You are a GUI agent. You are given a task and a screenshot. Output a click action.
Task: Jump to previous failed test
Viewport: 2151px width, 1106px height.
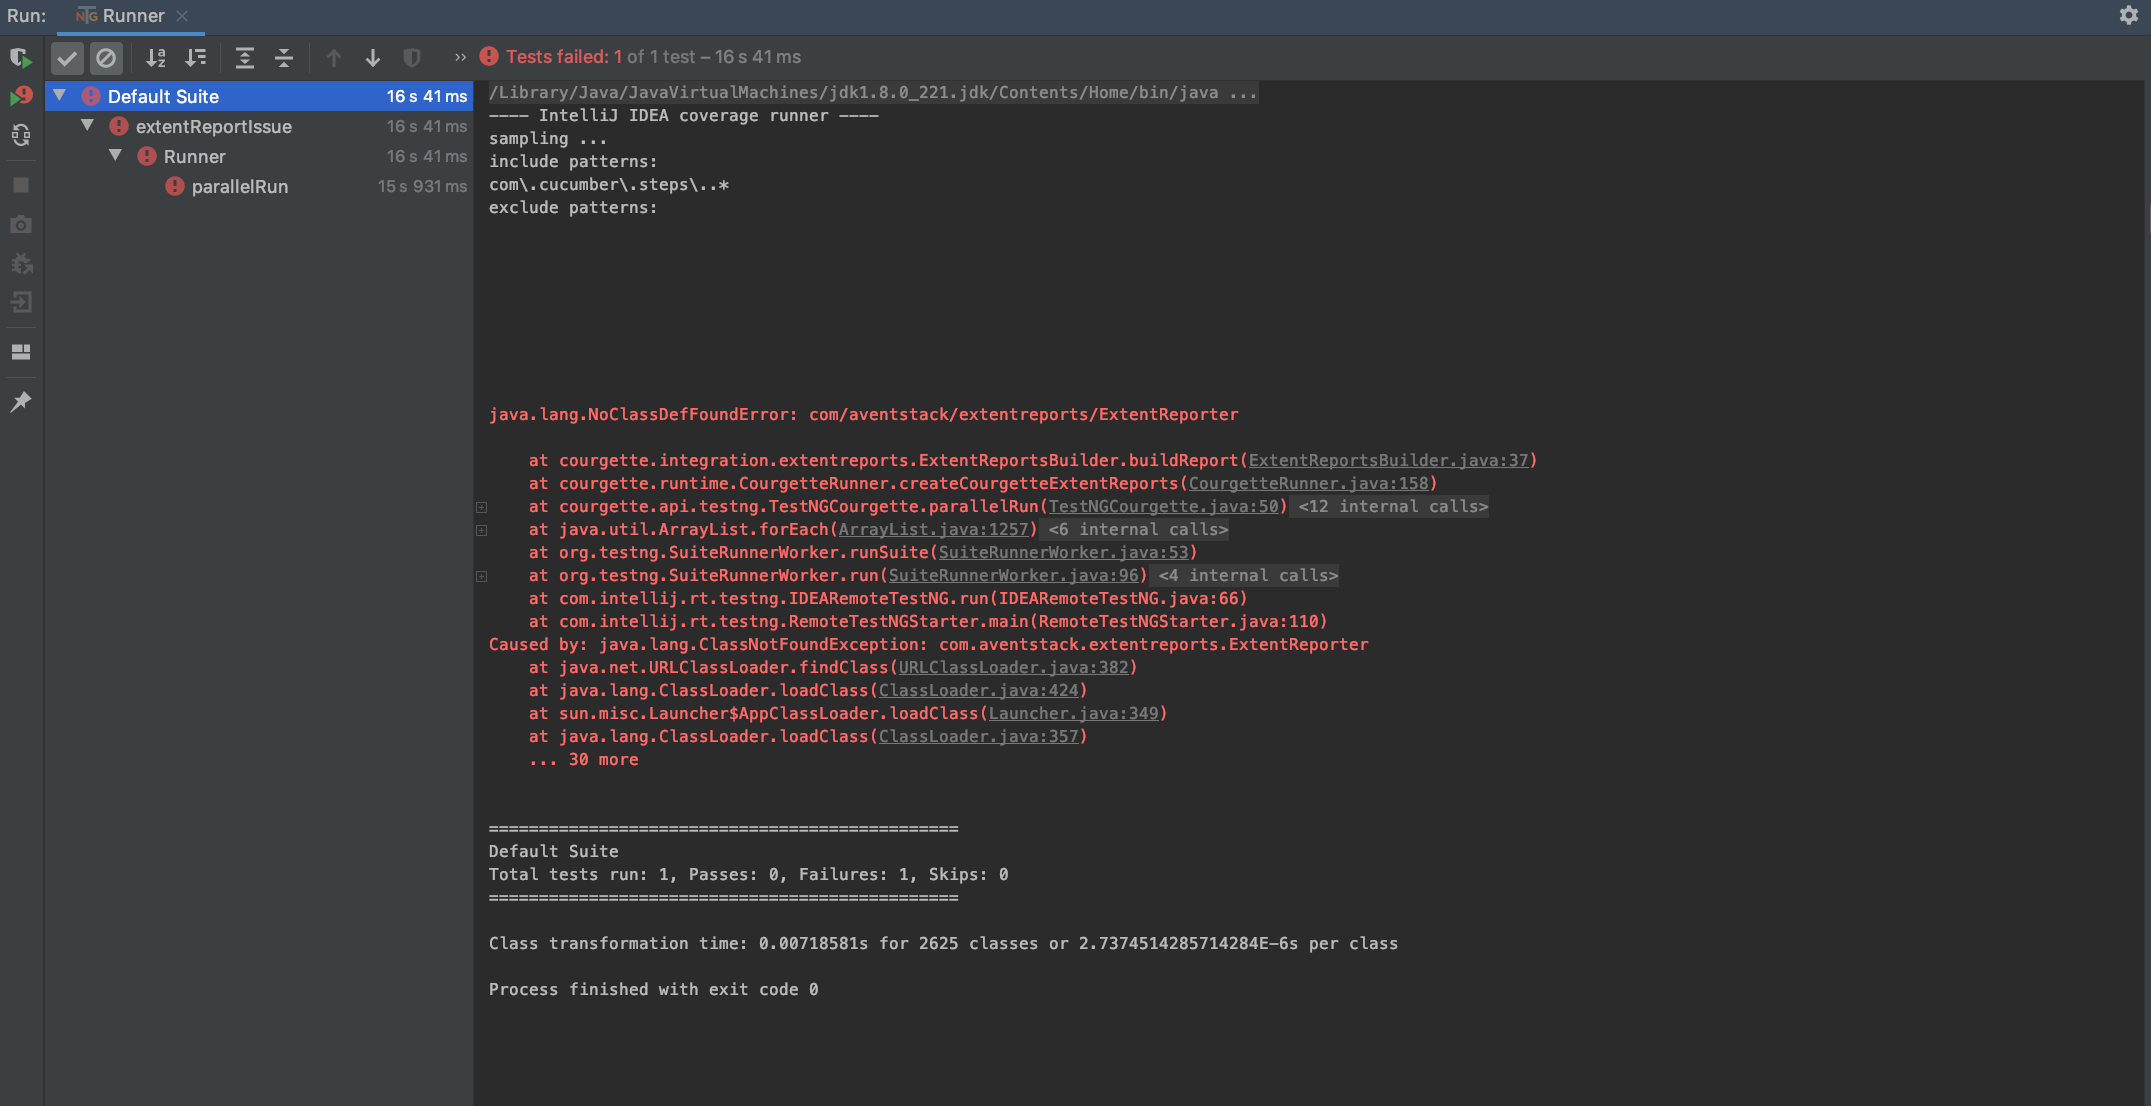pyautogui.click(x=334, y=58)
